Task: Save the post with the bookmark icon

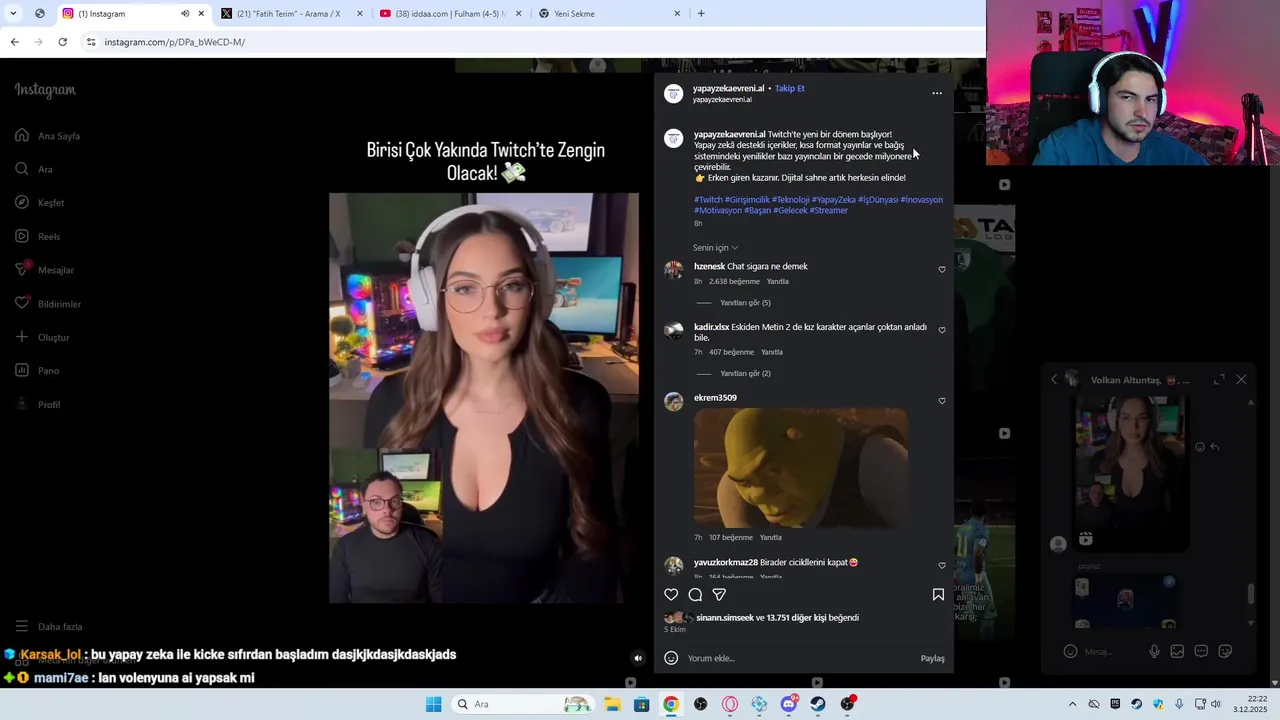Action: [938, 595]
